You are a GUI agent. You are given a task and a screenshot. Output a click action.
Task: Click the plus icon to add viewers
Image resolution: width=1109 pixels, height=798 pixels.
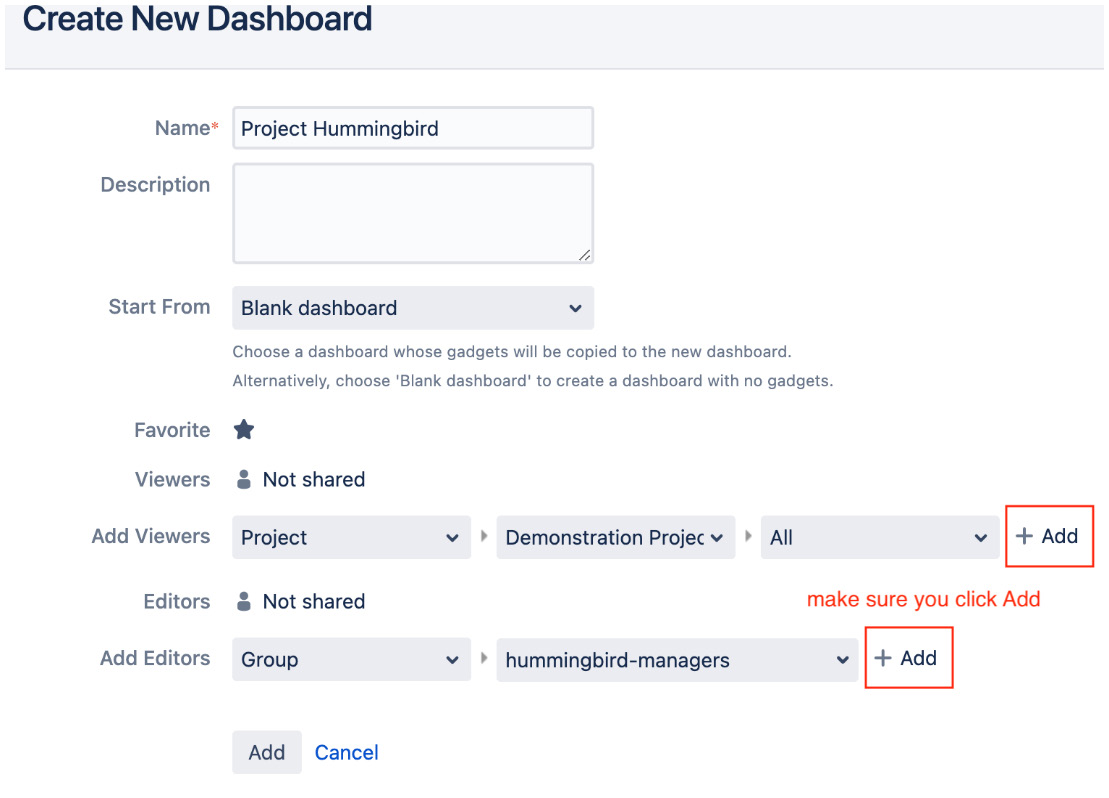(1024, 536)
